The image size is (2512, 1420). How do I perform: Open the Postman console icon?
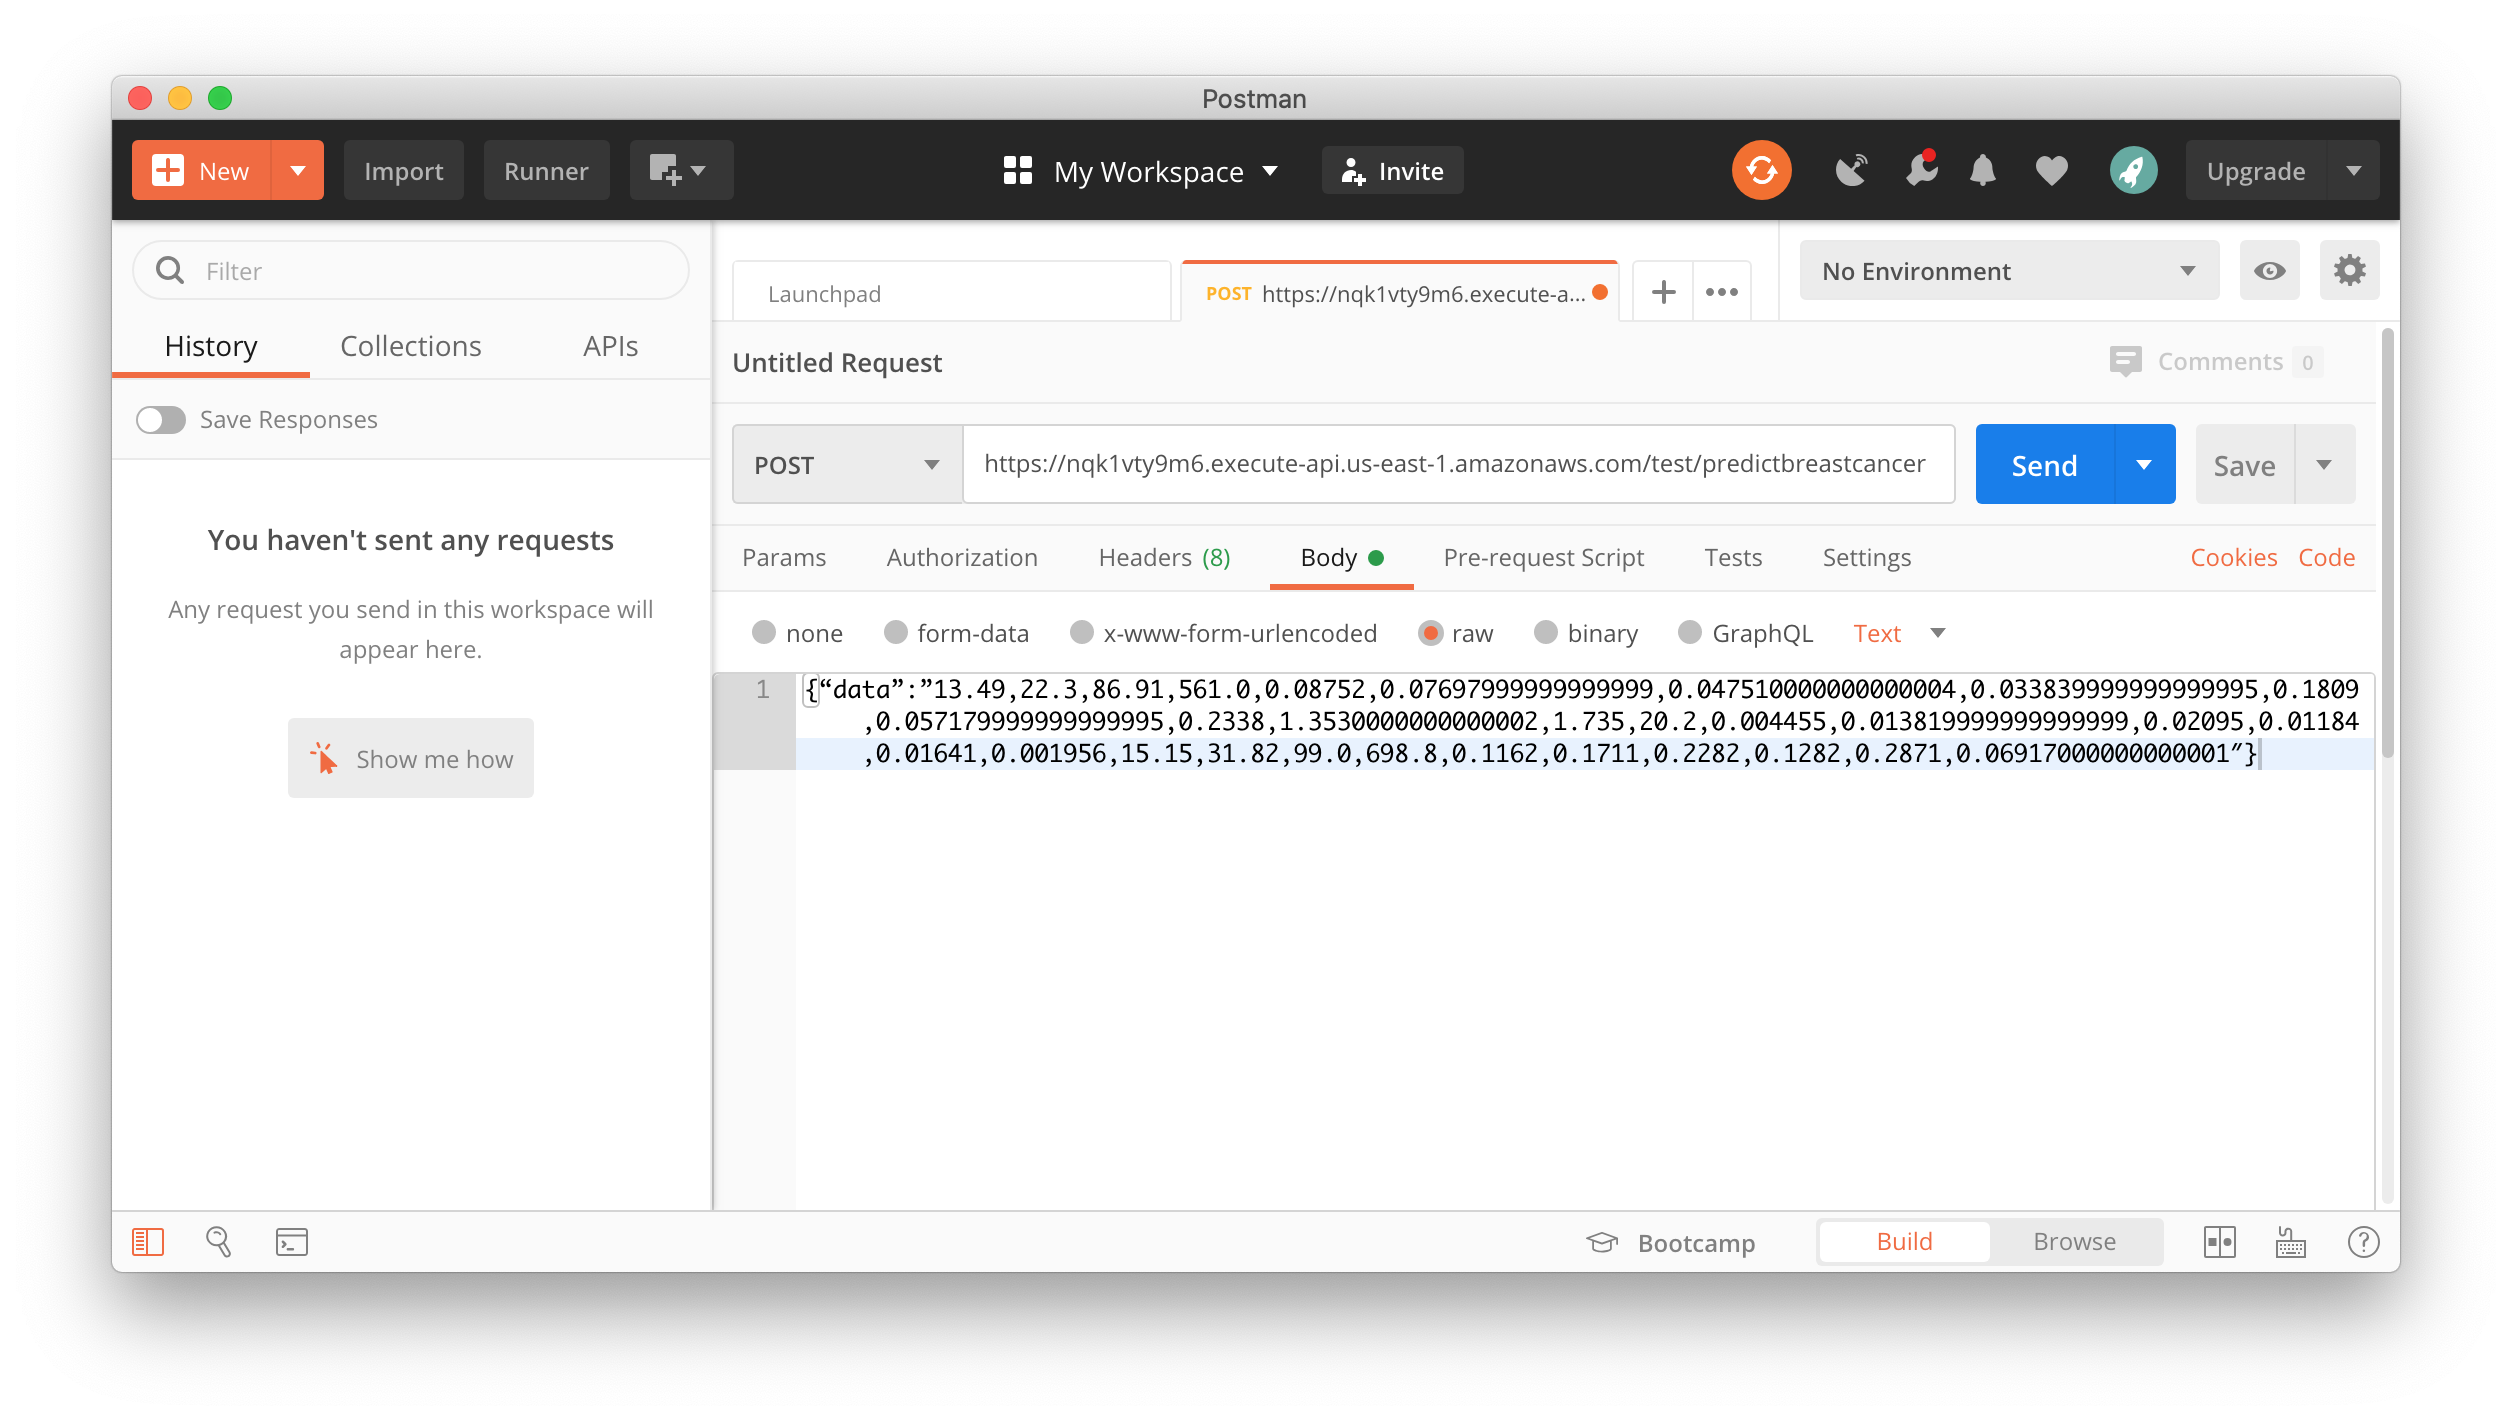[x=291, y=1242]
